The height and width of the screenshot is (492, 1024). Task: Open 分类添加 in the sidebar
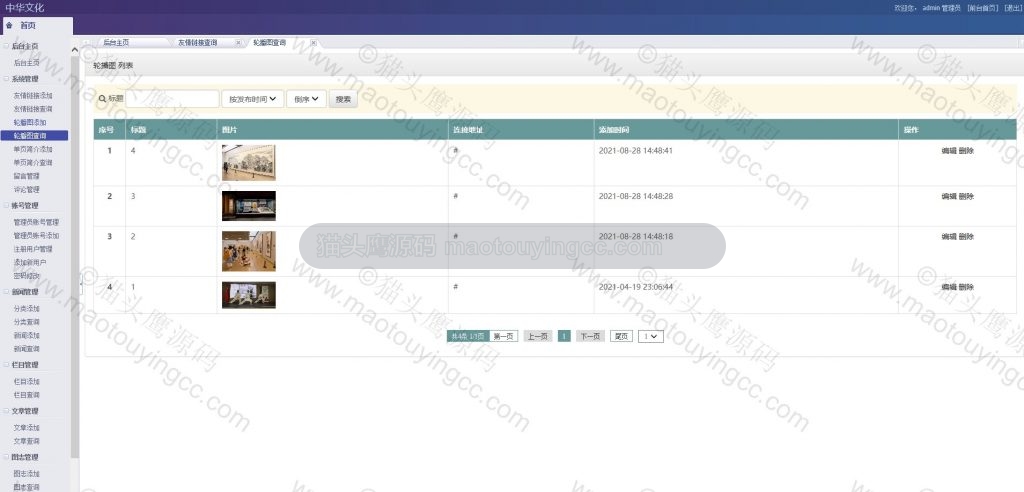(x=27, y=308)
